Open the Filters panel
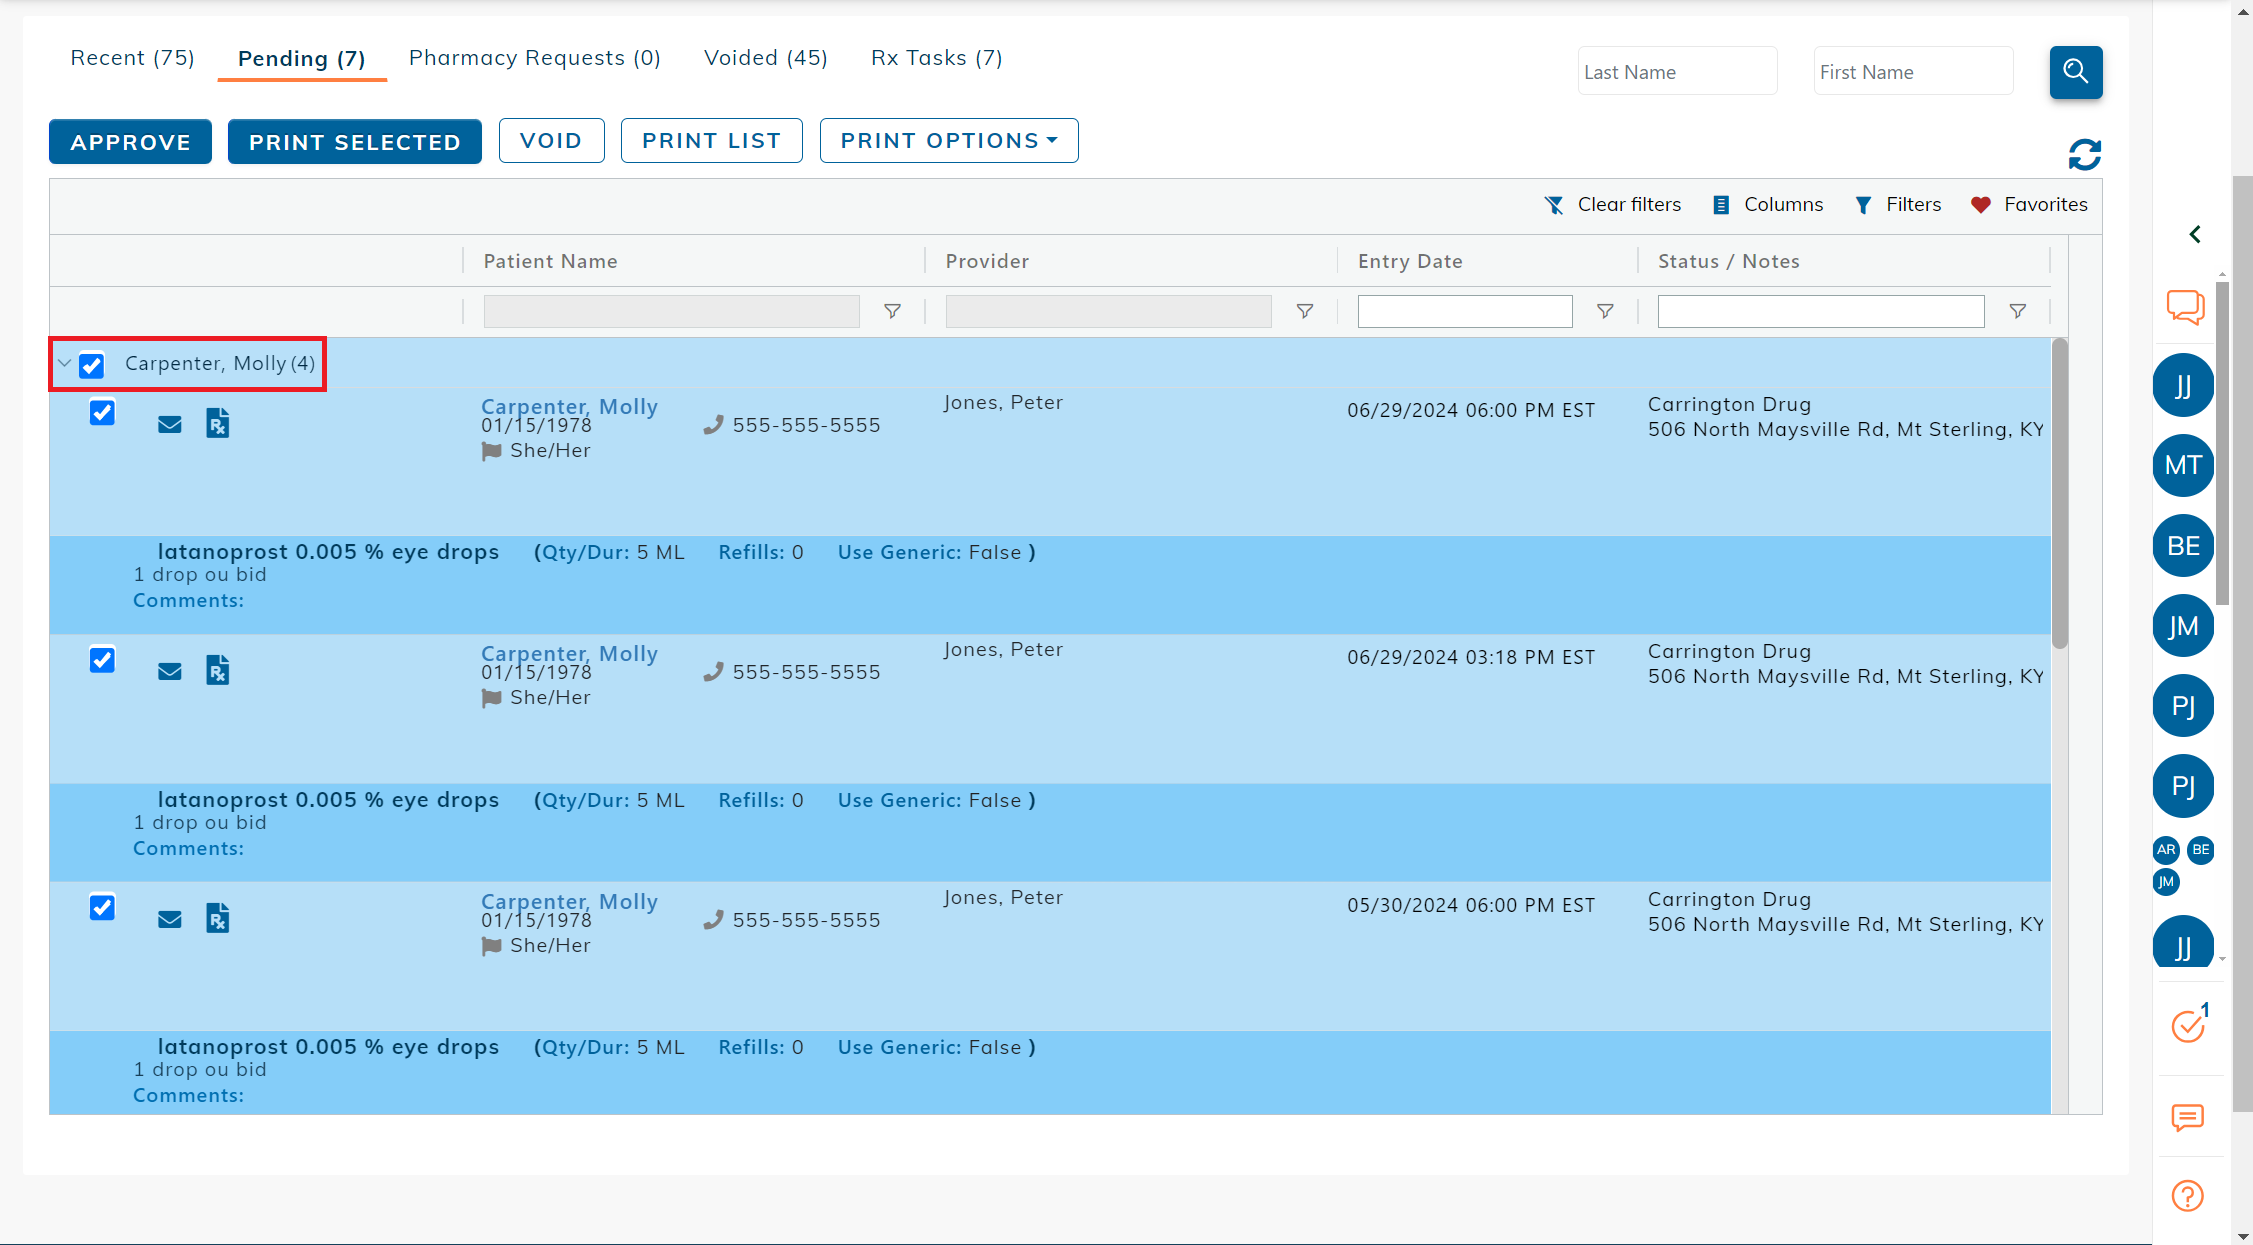 click(1898, 205)
